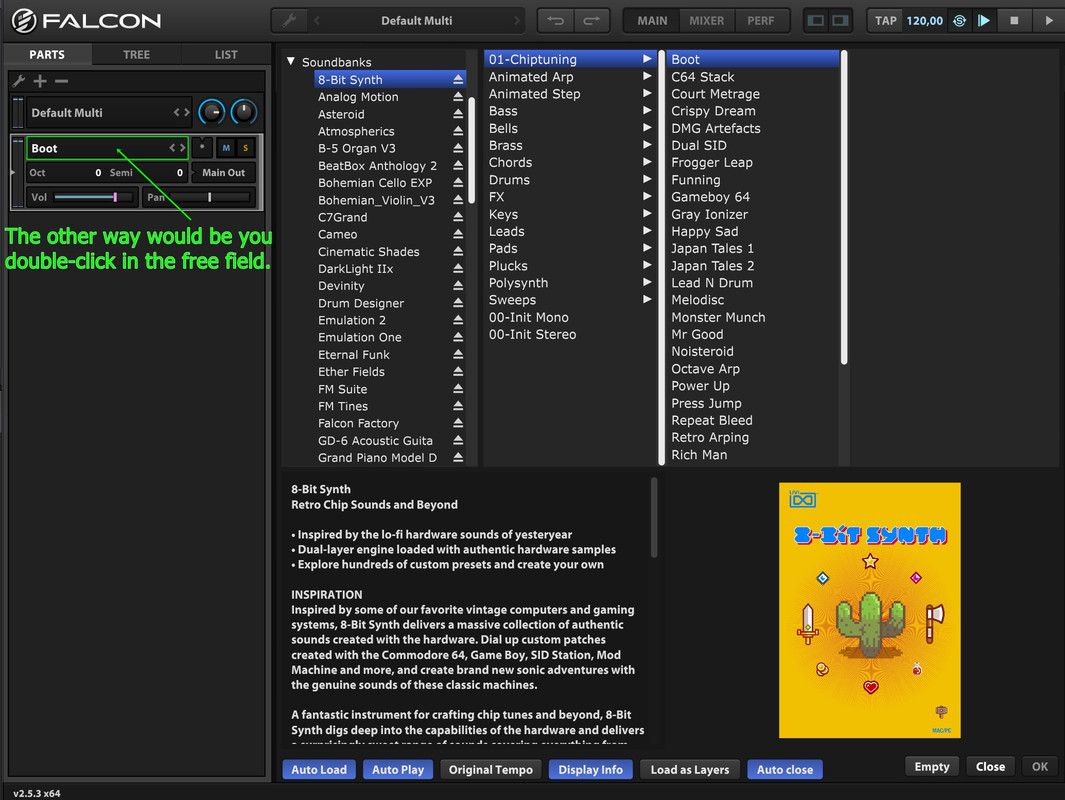
Task: Click the Empty button
Action: [x=932, y=767]
